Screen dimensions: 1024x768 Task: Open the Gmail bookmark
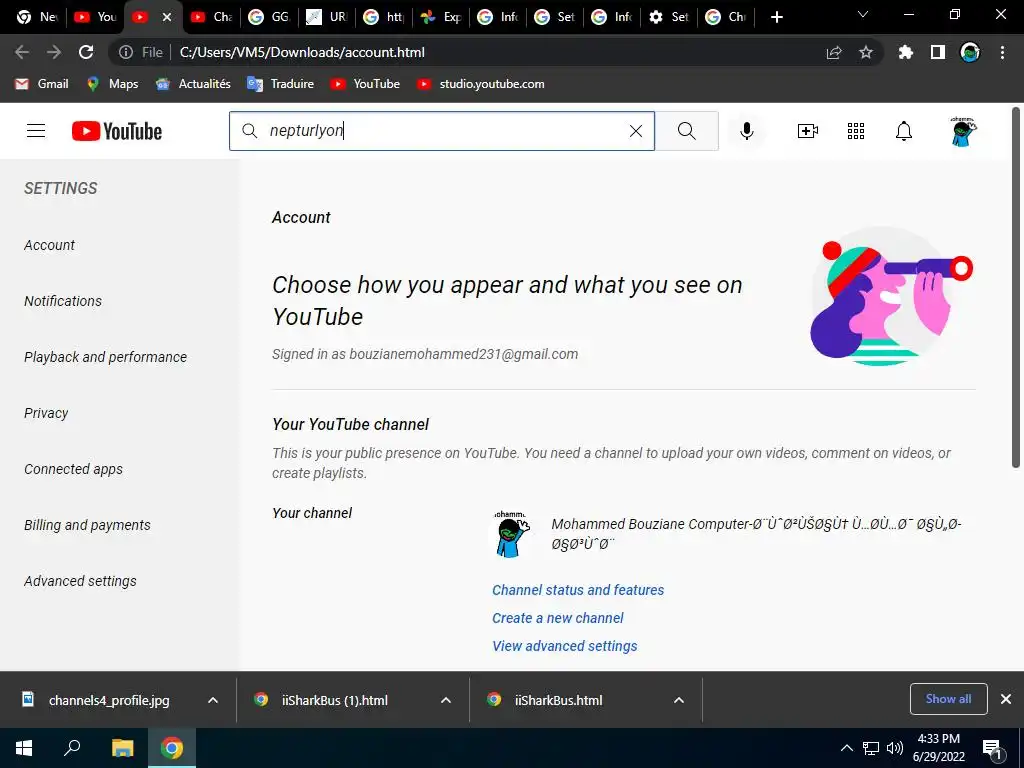pos(42,84)
